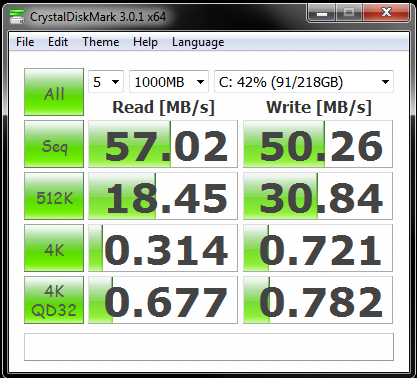Start the 512K random test
Screen dimensions: 417x378
(x=54, y=196)
